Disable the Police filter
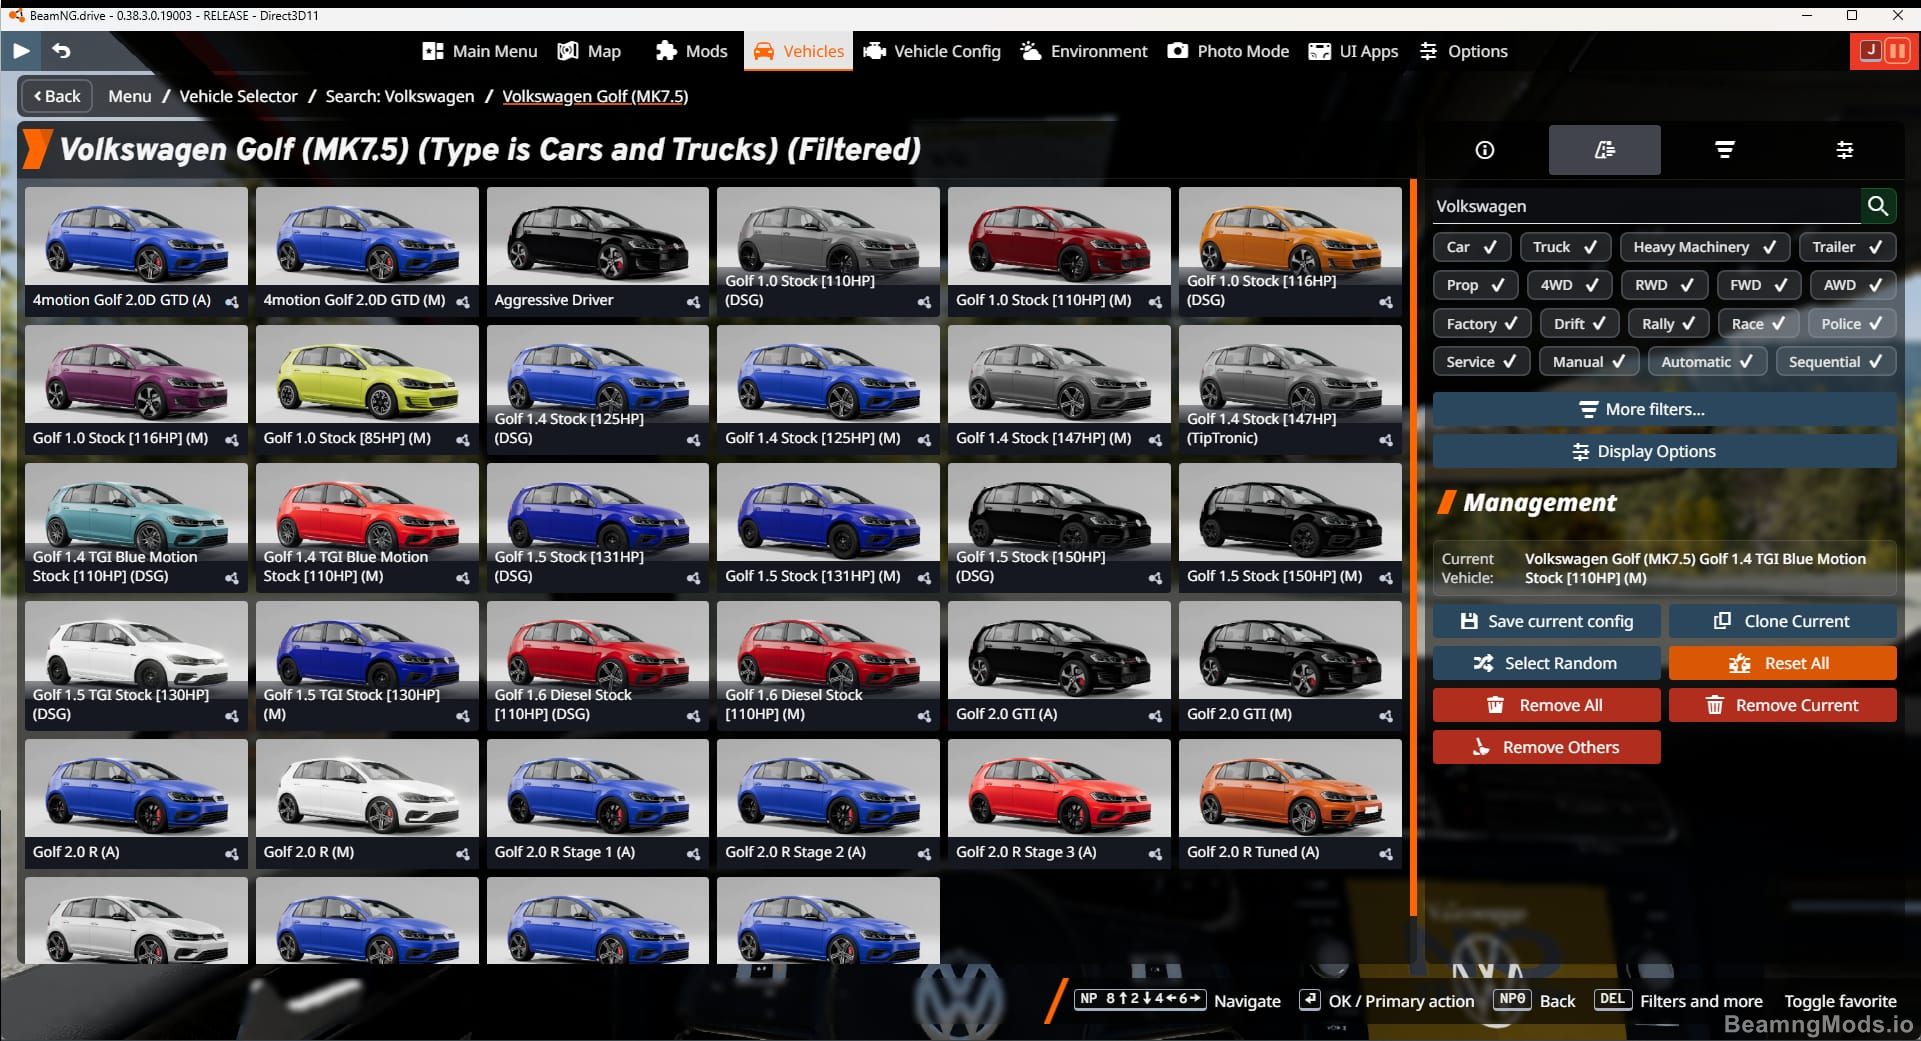Image resolution: width=1921 pixels, height=1041 pixels. pyautogui.click(x=1851, y=323)
